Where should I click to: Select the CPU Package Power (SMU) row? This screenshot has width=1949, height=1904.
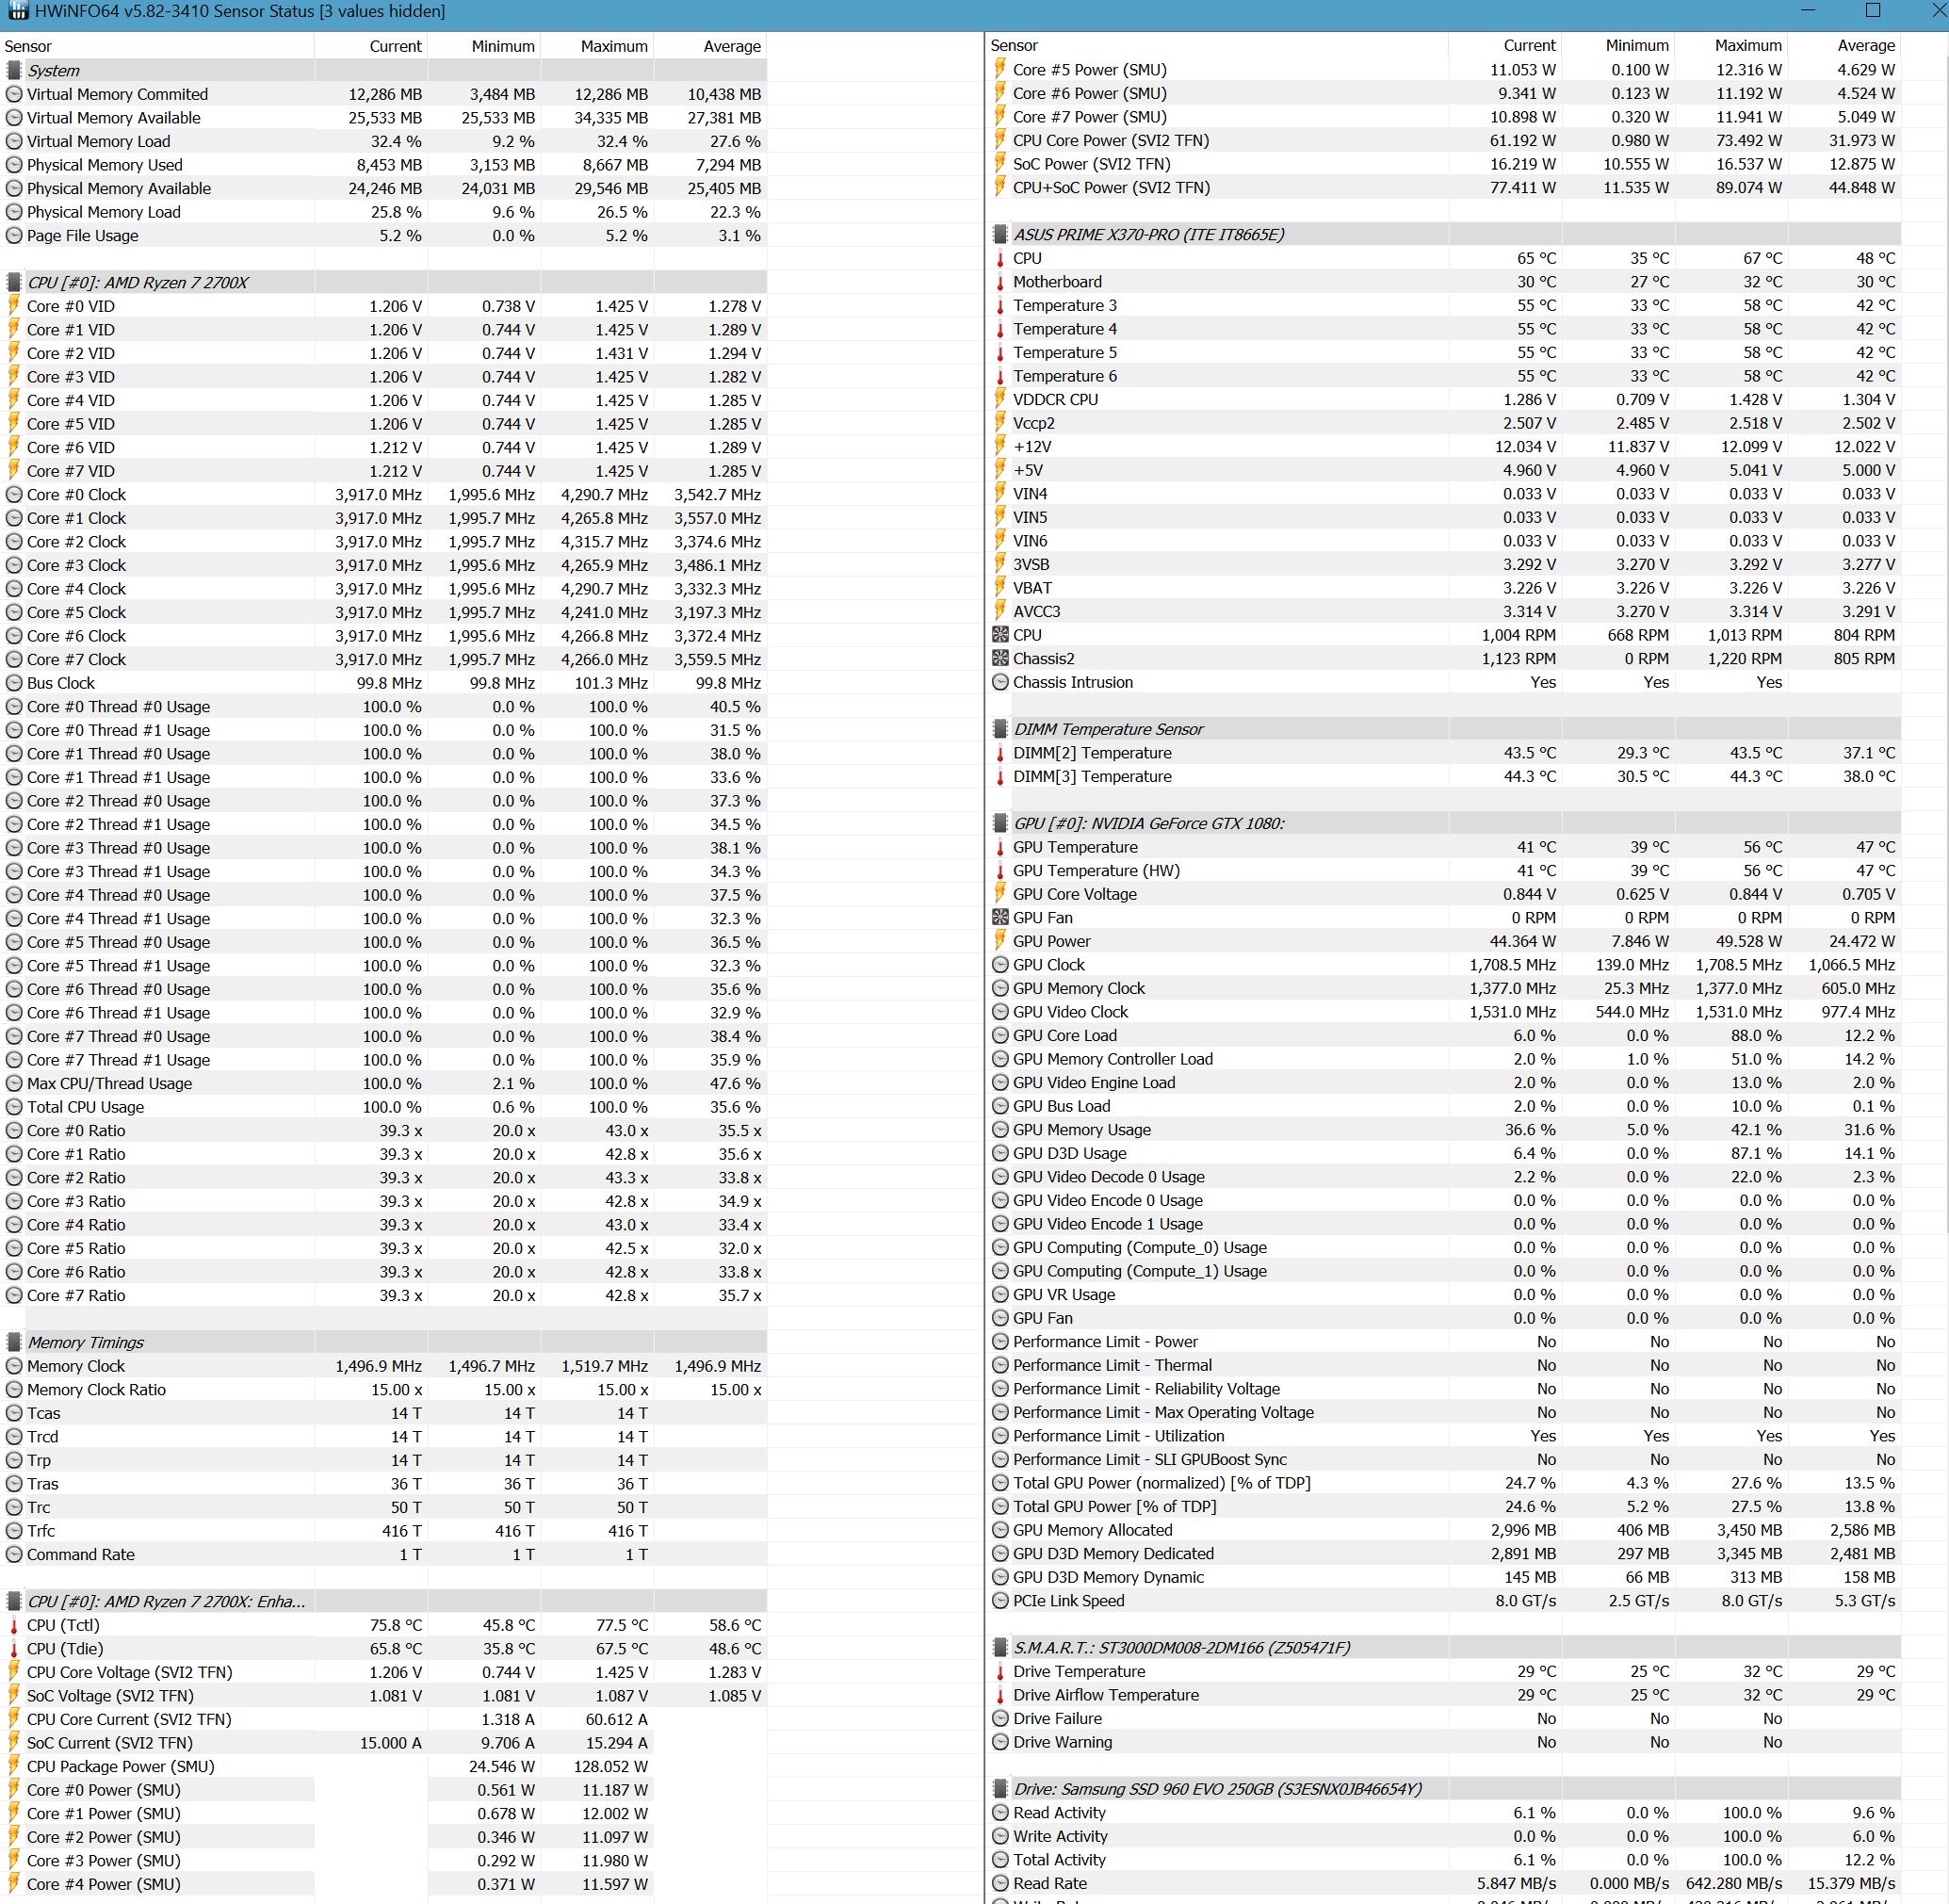pyautogui.click(x=120, y=1766)
